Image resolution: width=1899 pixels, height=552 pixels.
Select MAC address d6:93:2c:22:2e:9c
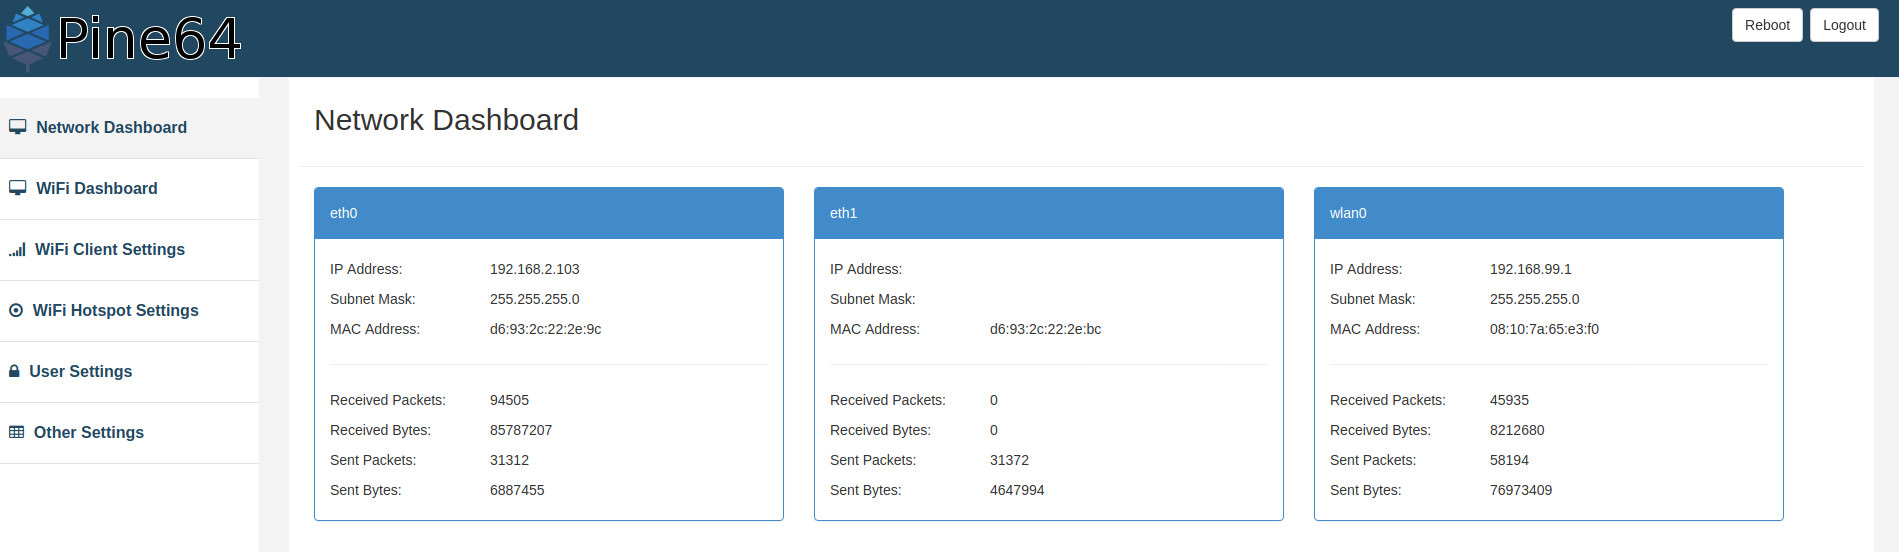(x=545, y=329)
